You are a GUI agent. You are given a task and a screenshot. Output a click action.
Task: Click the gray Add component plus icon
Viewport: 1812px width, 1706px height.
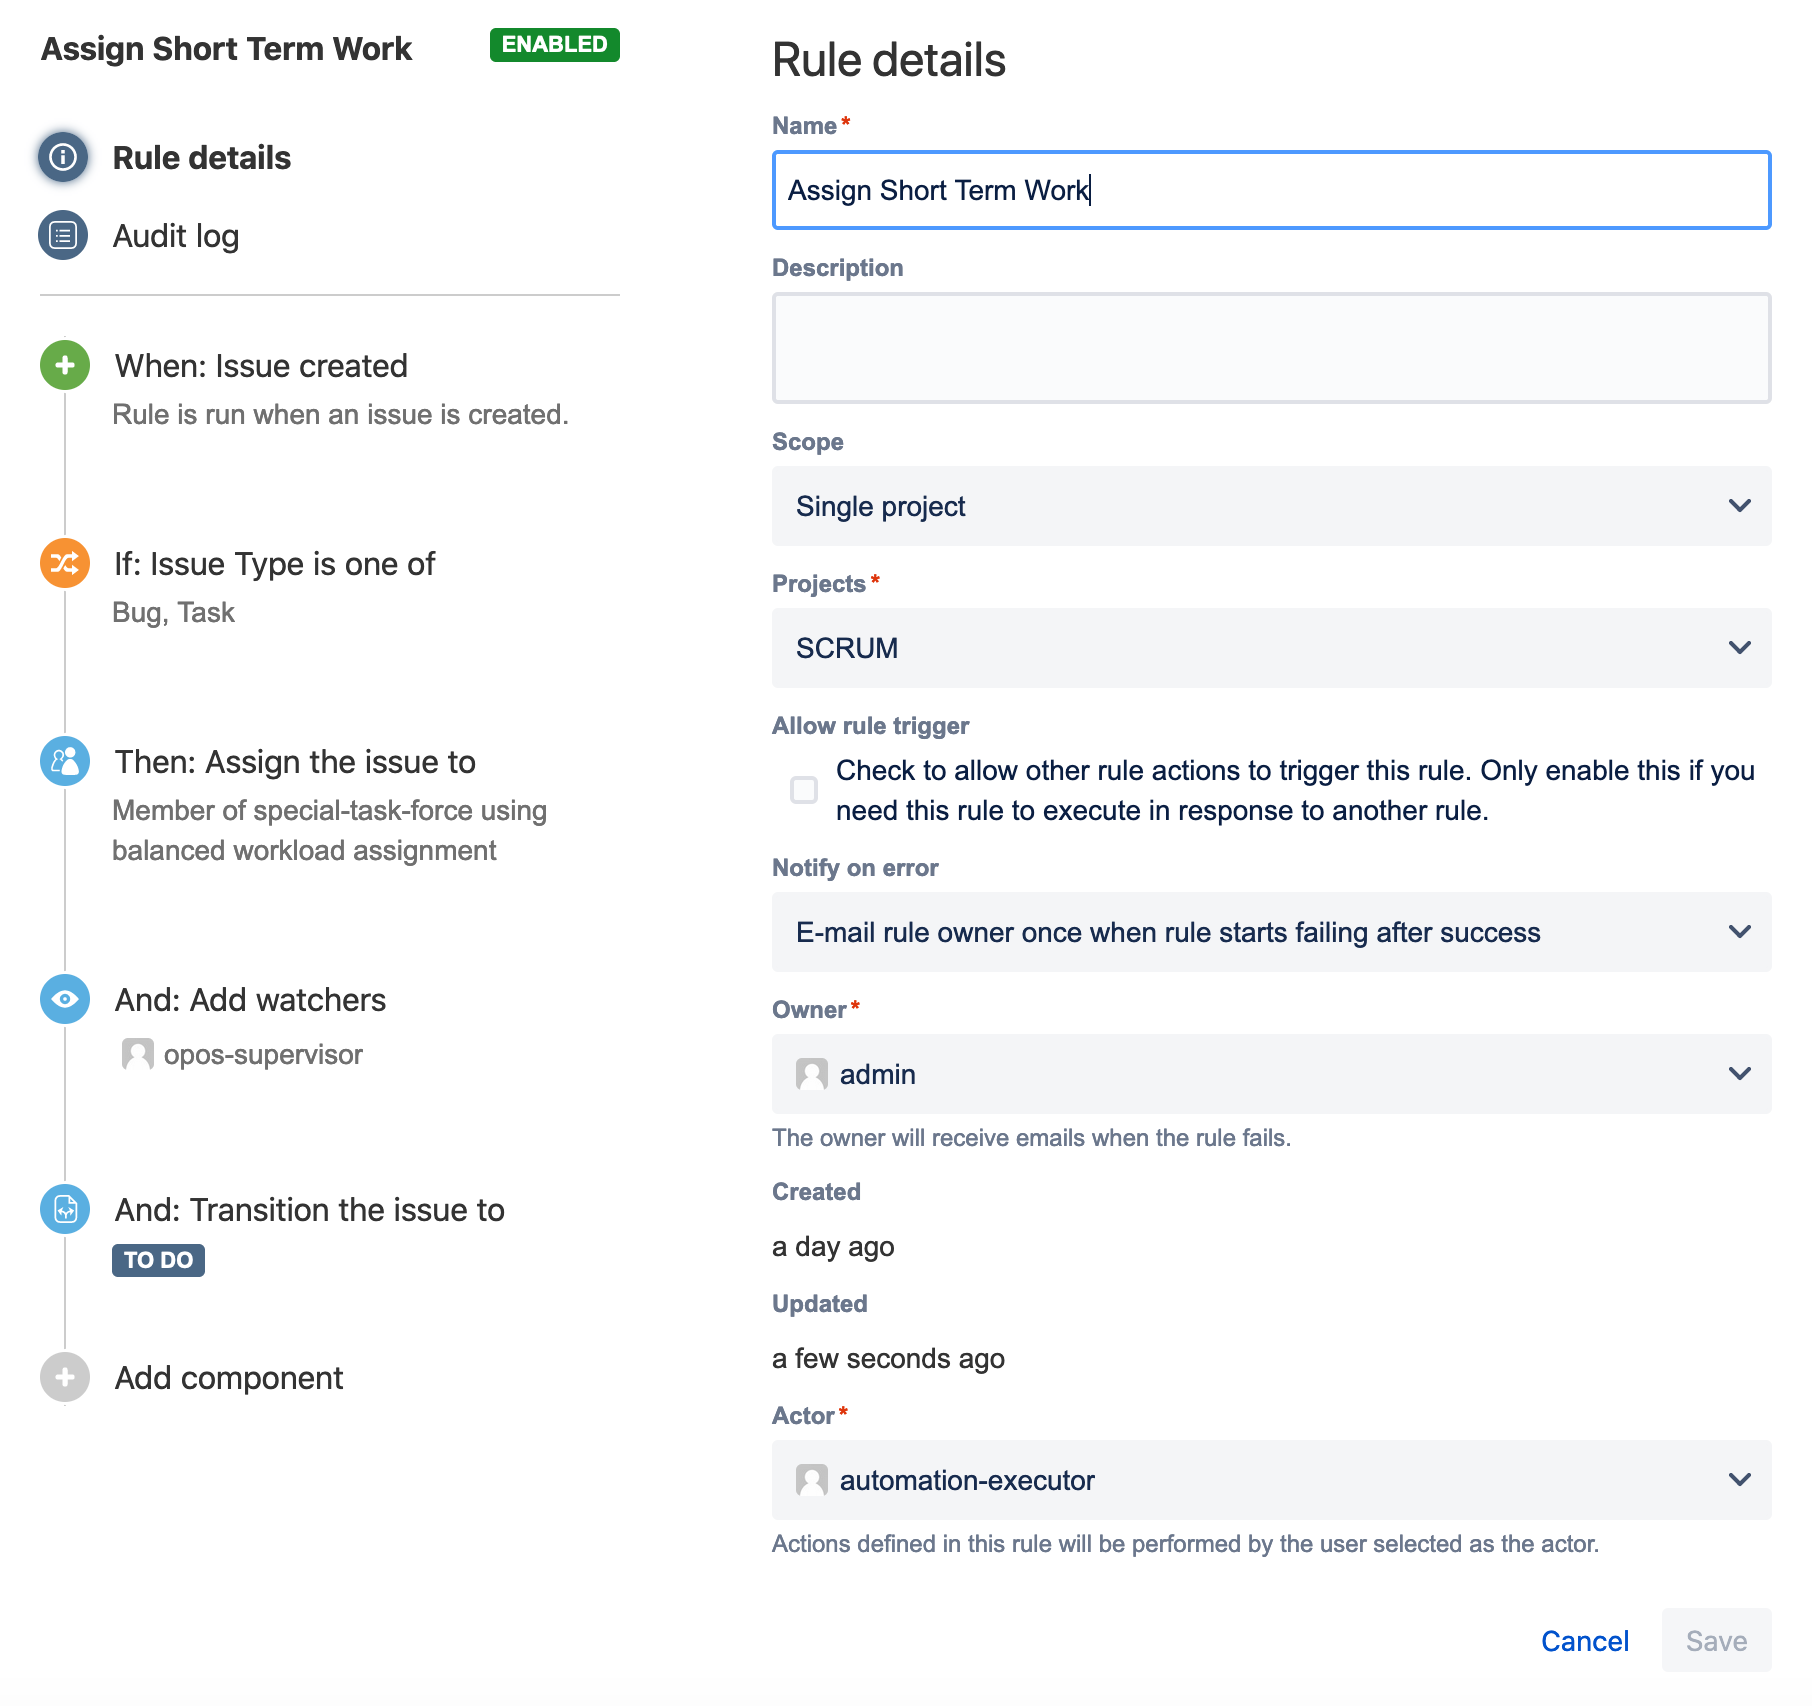(x=65, y=1377)
